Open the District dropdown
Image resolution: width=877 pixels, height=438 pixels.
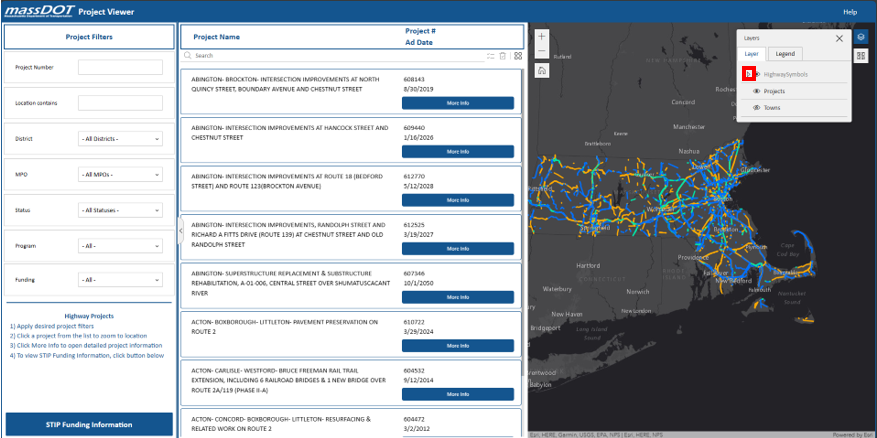120,139
